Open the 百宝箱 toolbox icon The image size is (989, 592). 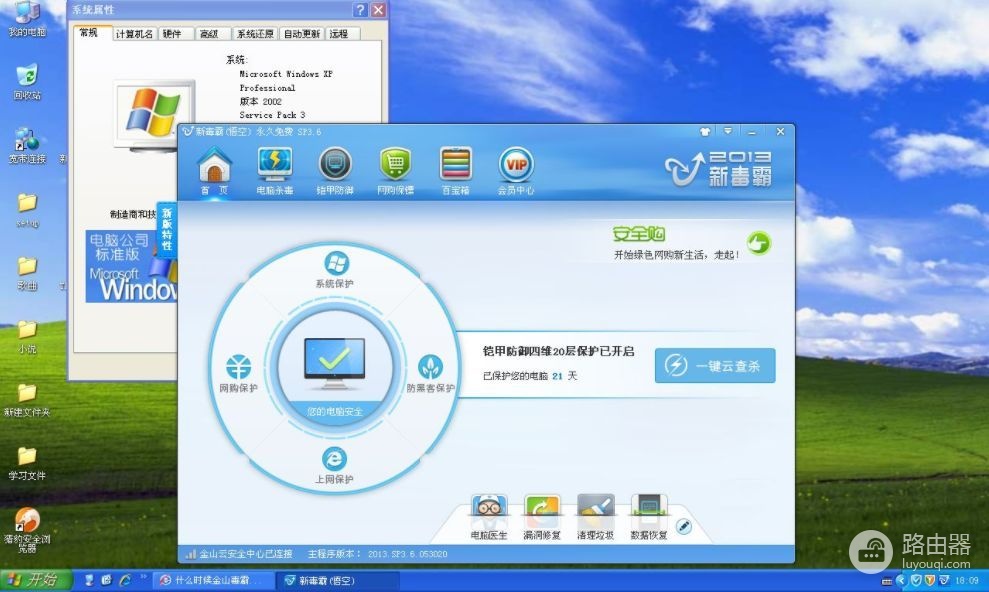click(455, 171)
